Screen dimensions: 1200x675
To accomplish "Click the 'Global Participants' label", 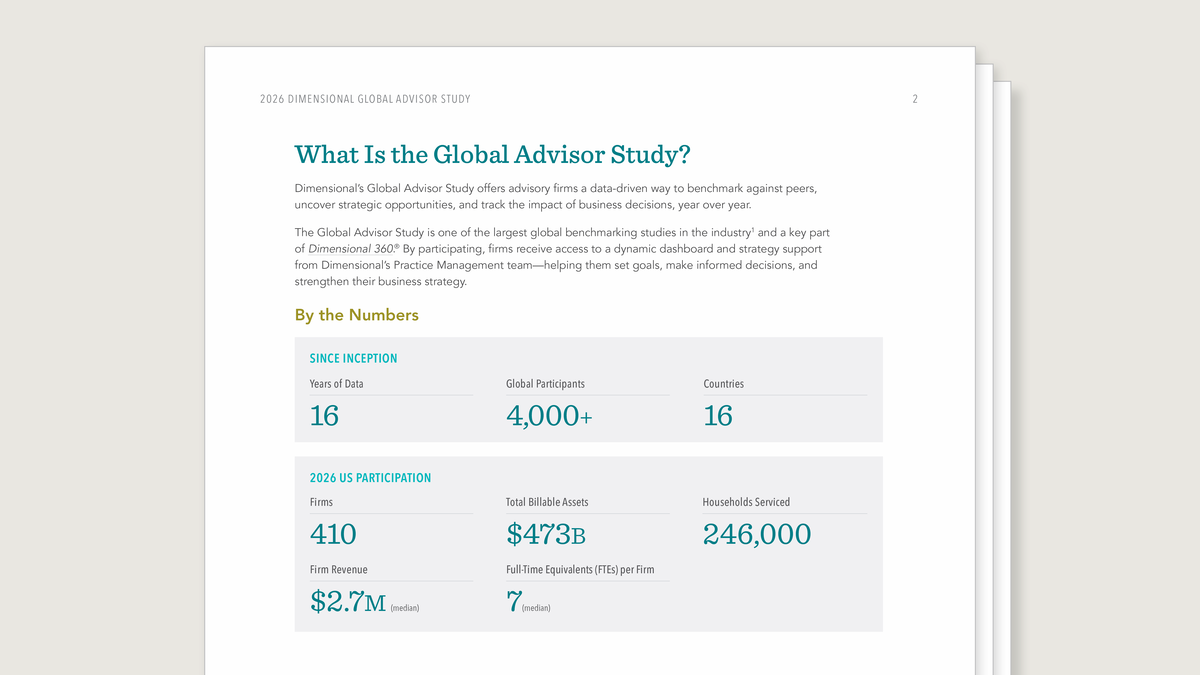I will (546, 384).
